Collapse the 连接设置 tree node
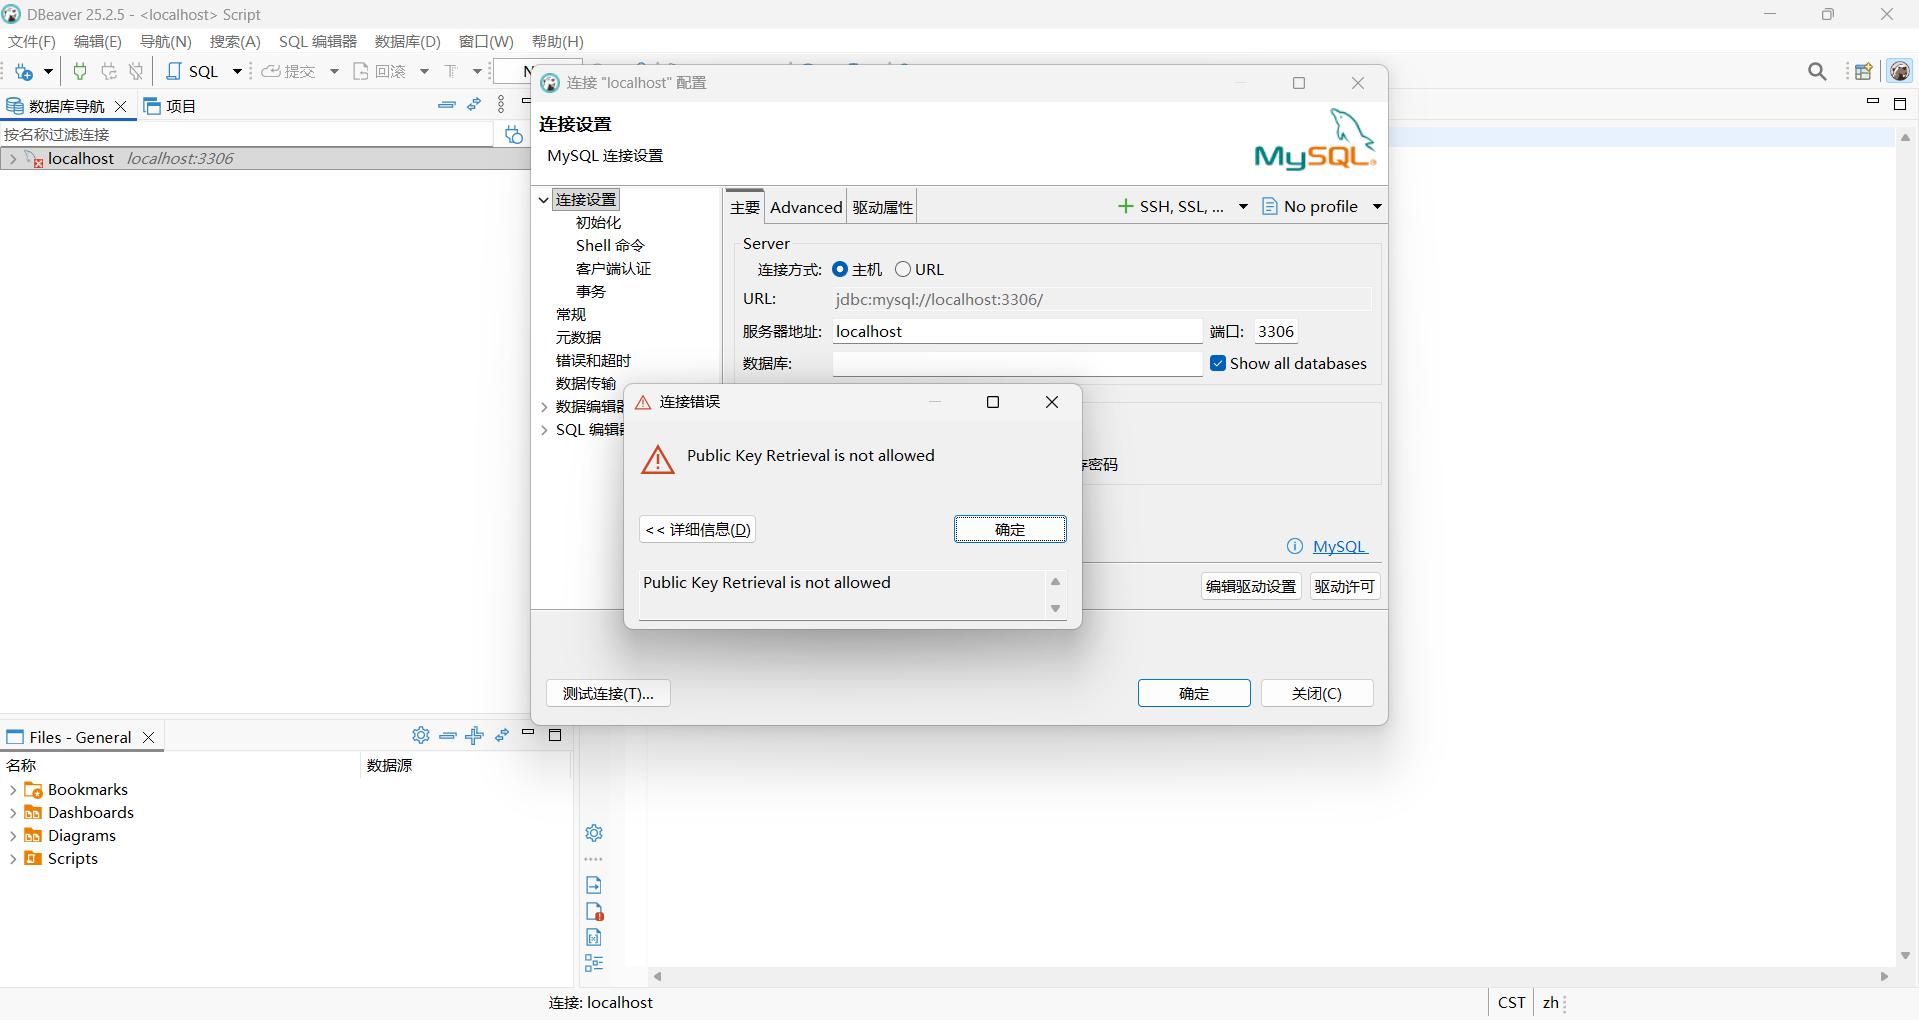The width and height of the screenshot is (1919, 1020). tap(544, 200)
